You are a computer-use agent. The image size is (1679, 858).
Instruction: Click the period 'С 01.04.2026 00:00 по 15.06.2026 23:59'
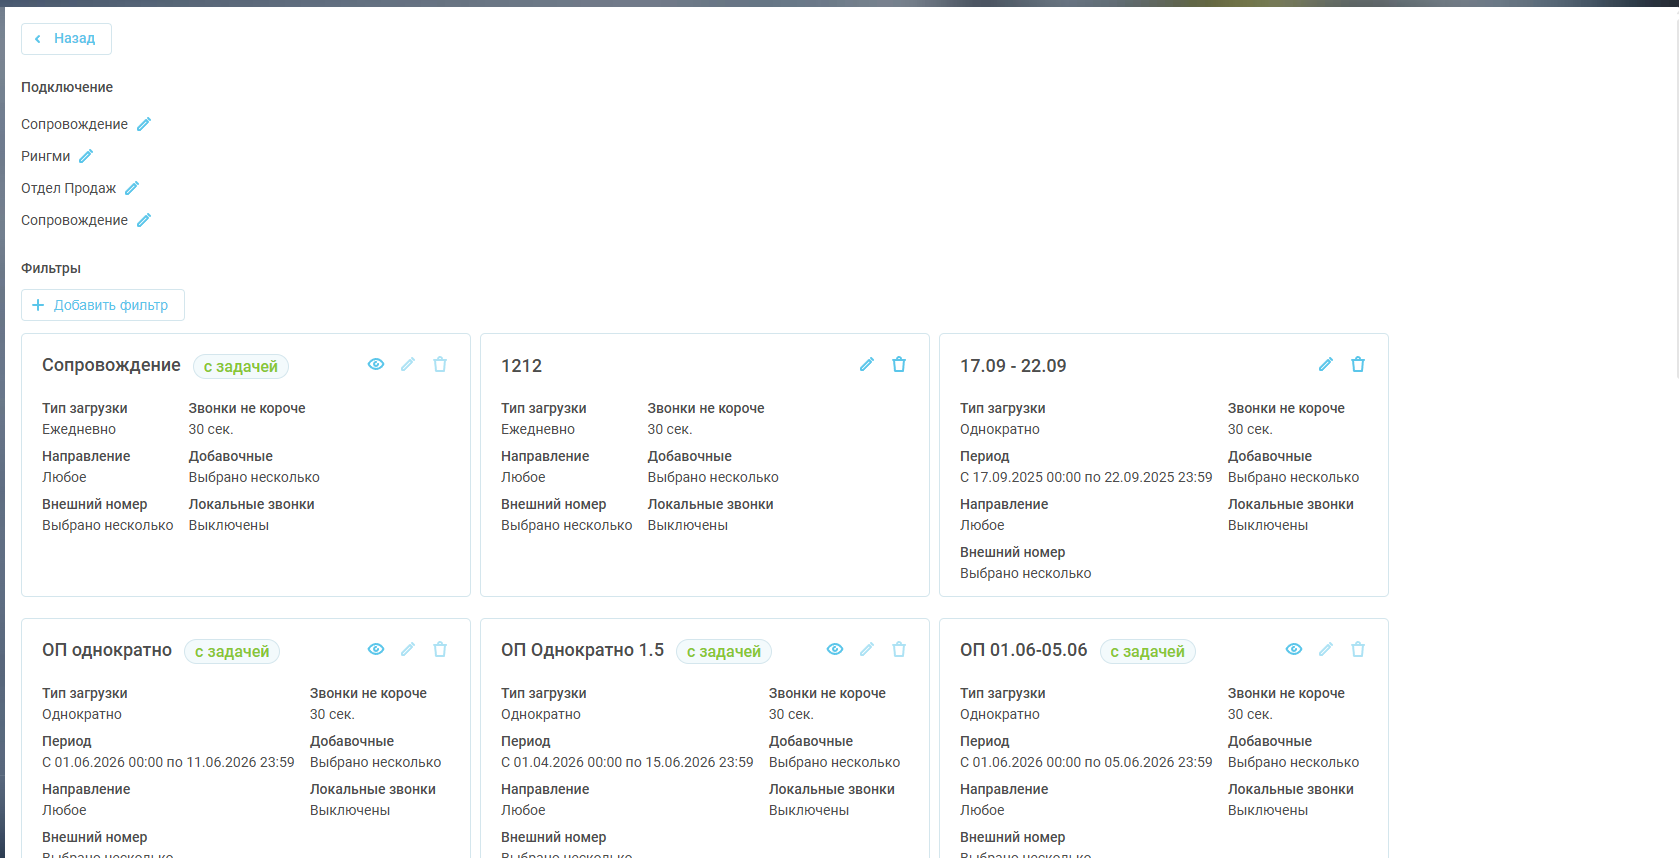point(627,762)
